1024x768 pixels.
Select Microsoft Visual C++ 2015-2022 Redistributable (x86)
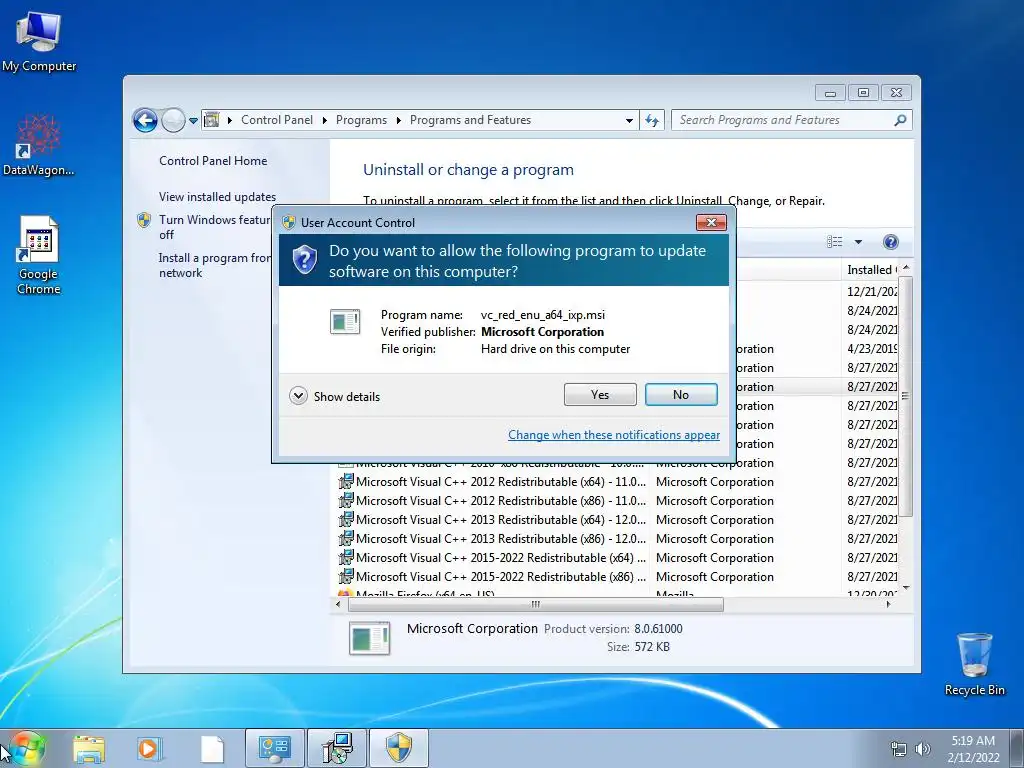pyautogui.click(x=500, y=577)
